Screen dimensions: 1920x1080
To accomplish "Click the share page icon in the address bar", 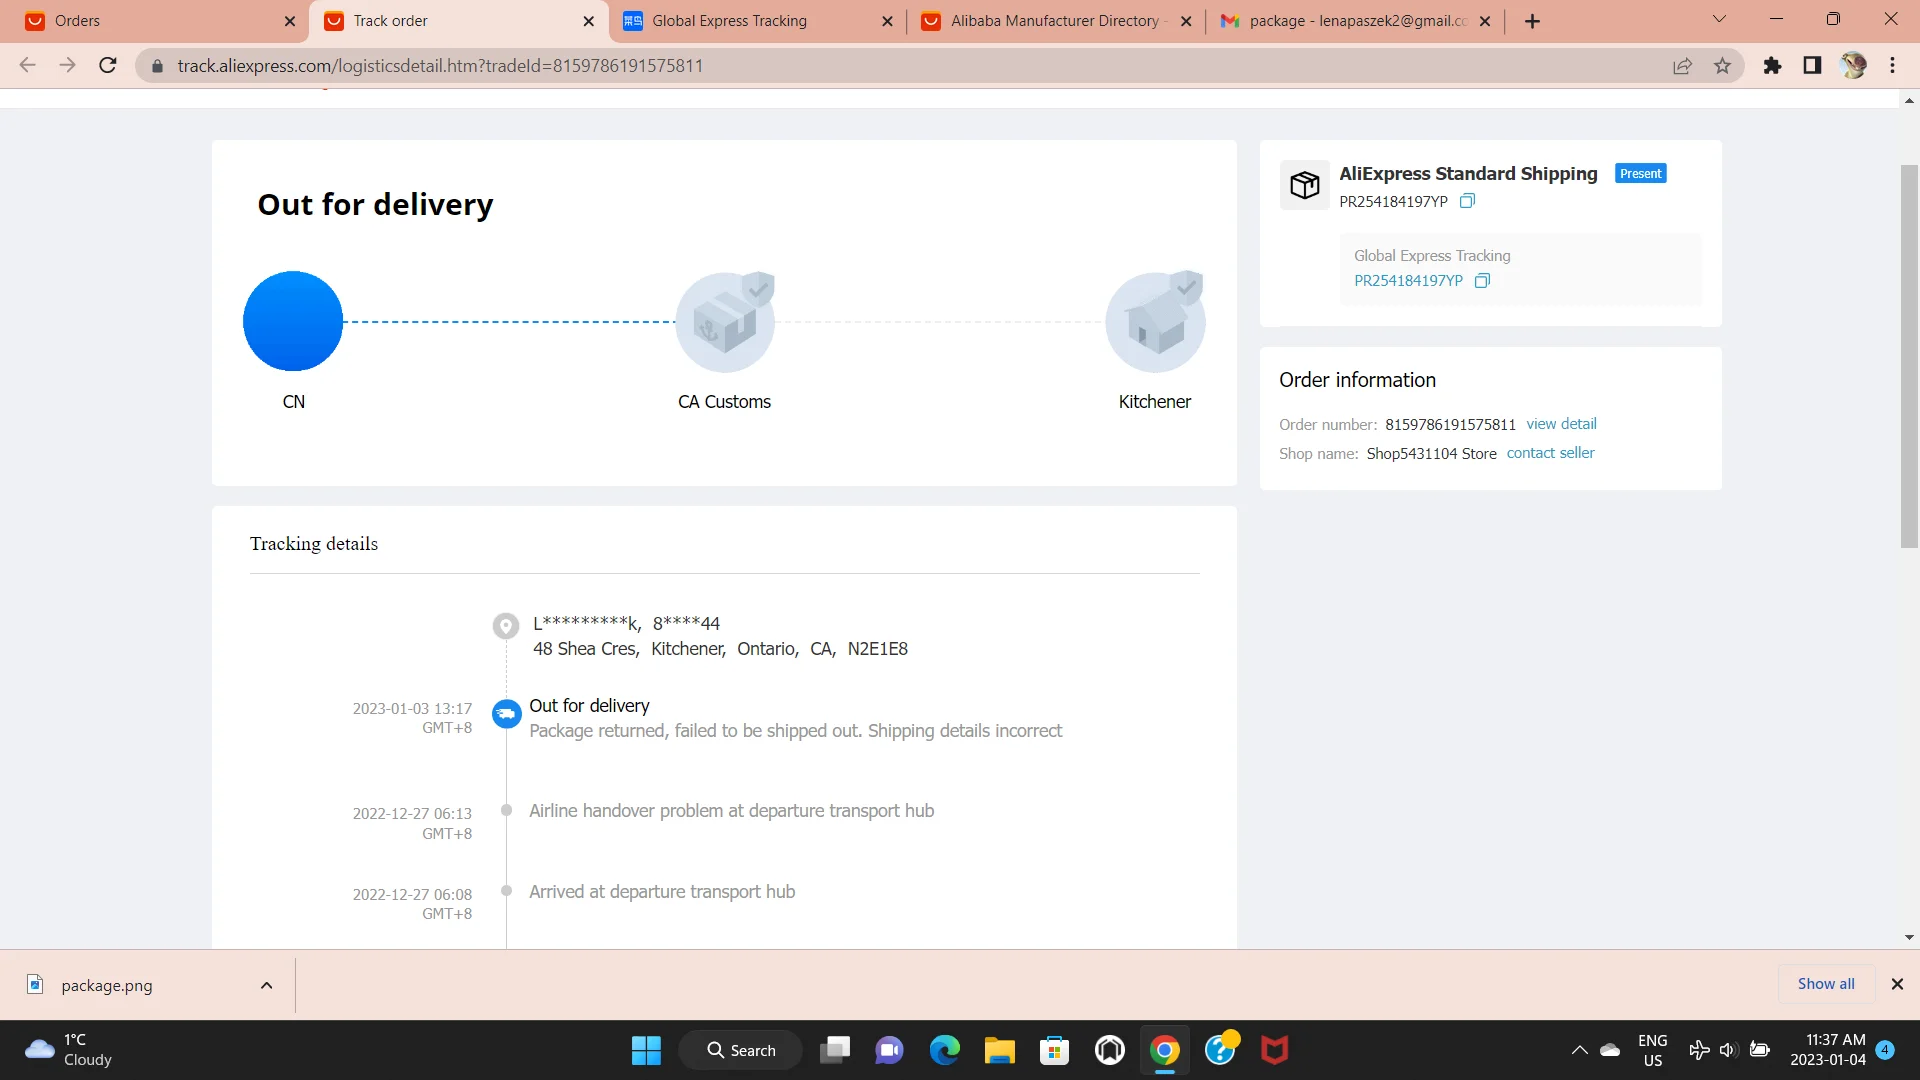I will click(x=1682, y=66).
